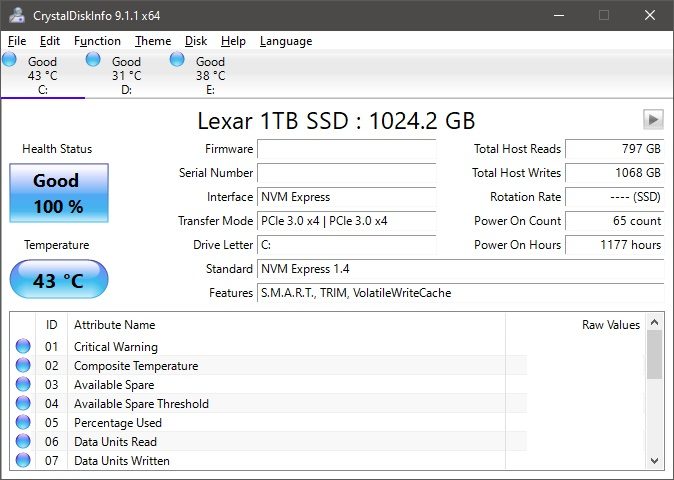Click the status orb for Composite Temperature
This screenshot has height=480, width=674.
coord(23,365)
